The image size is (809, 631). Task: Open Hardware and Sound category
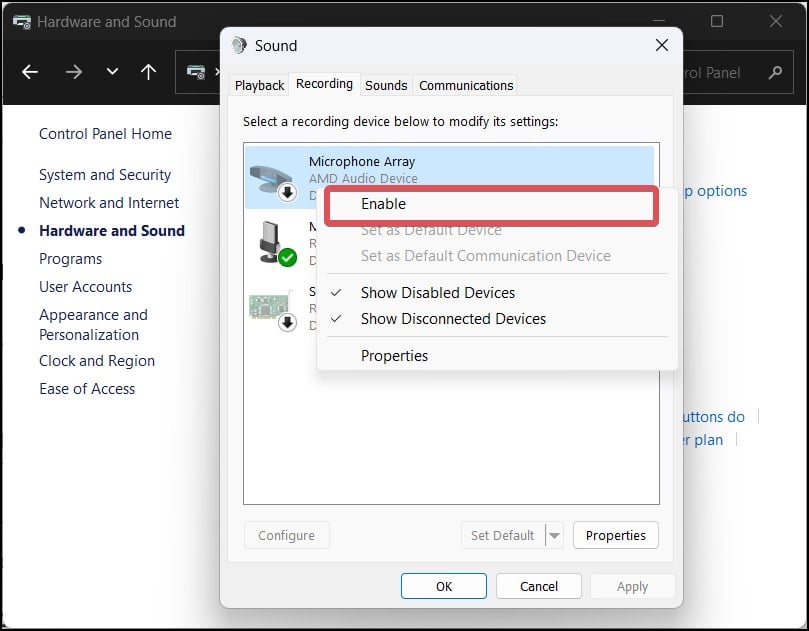[111, 231]
